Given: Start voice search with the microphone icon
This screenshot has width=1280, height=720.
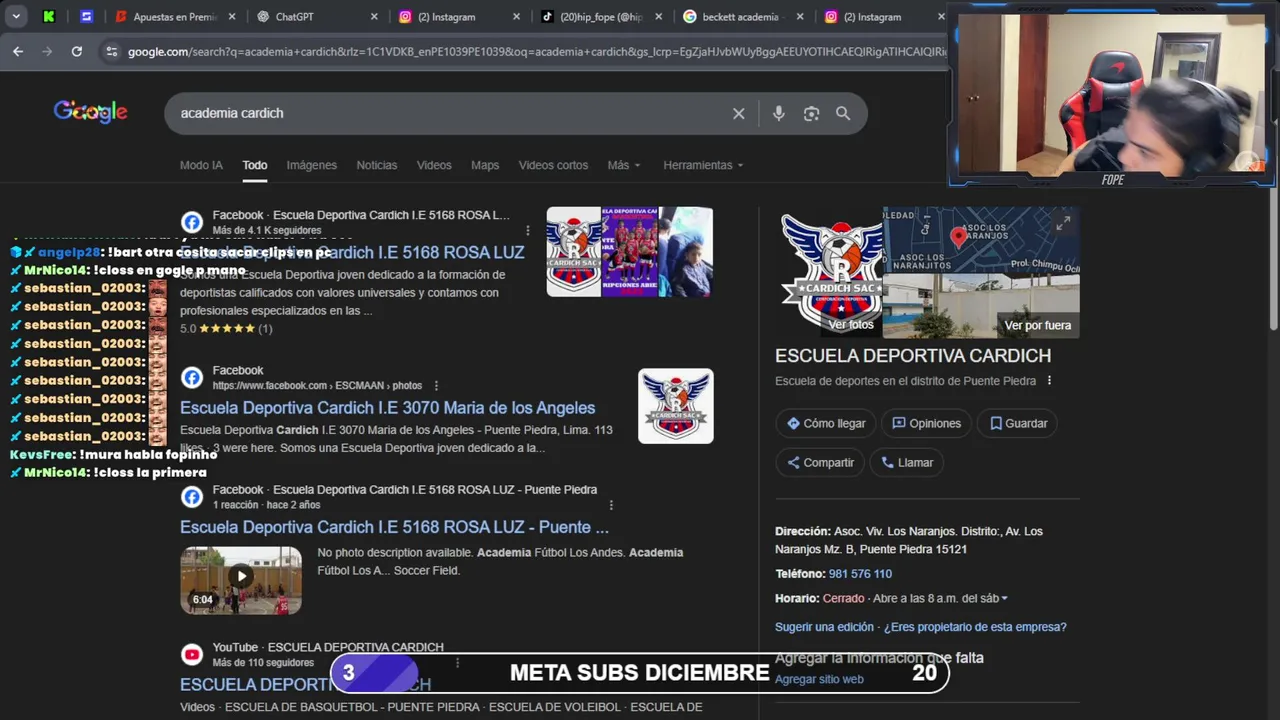Looking at the screenshot, I should (x=778, y=114).
